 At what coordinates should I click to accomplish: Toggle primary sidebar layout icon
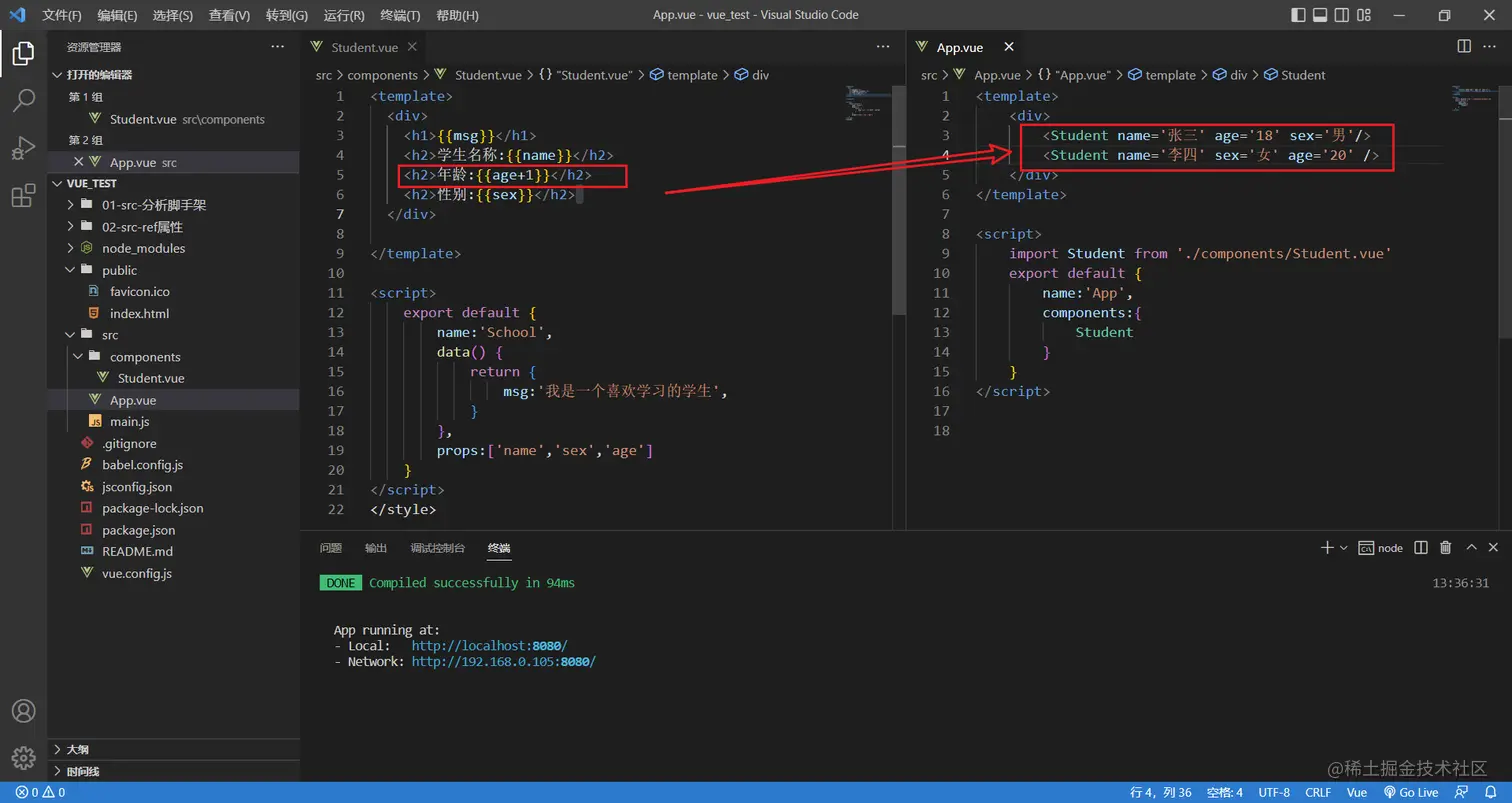1298,15
